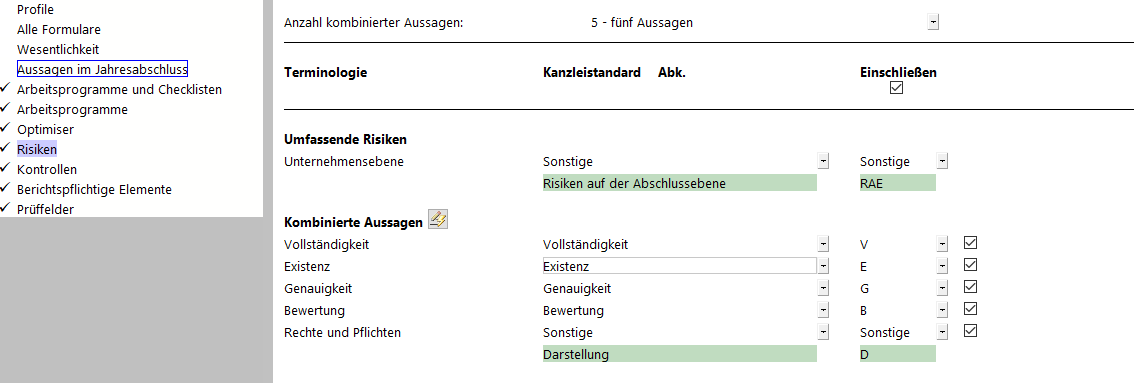Open the Anzahl kombinierter Aussagen dropdown
This screenshot has width=1142, height=383.
(933, 23)
